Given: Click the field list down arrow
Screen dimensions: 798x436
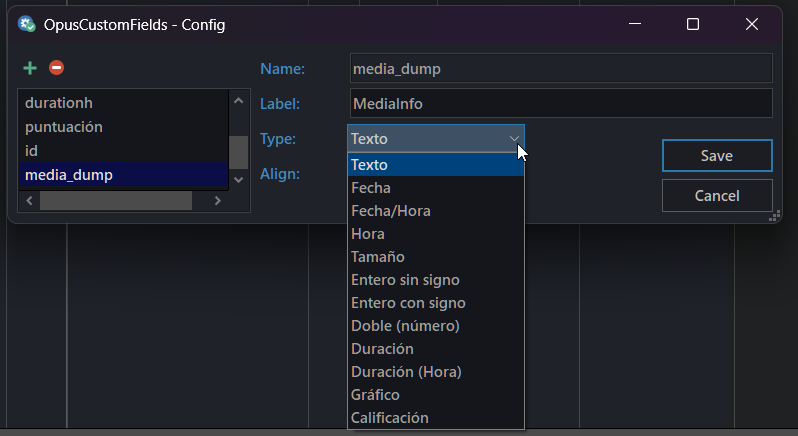Looking at the screenshot, I should point(238,180).
